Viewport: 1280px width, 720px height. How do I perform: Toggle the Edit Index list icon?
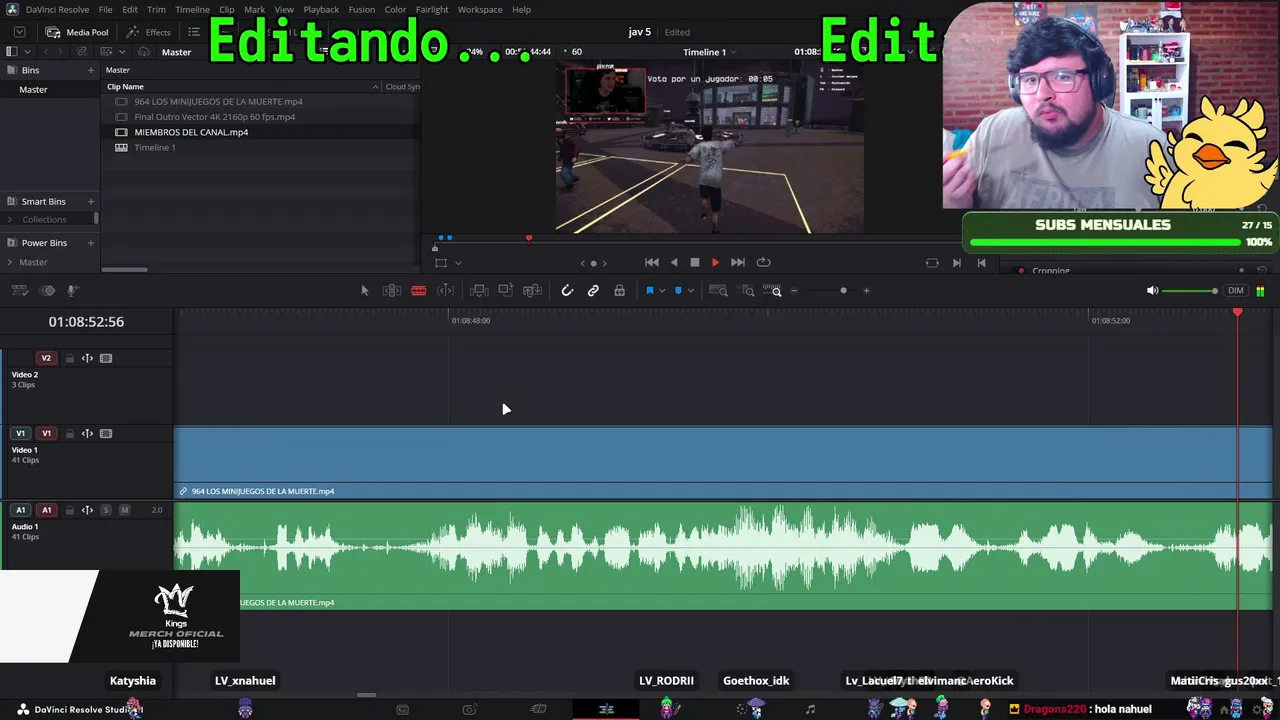coord(194,32)
